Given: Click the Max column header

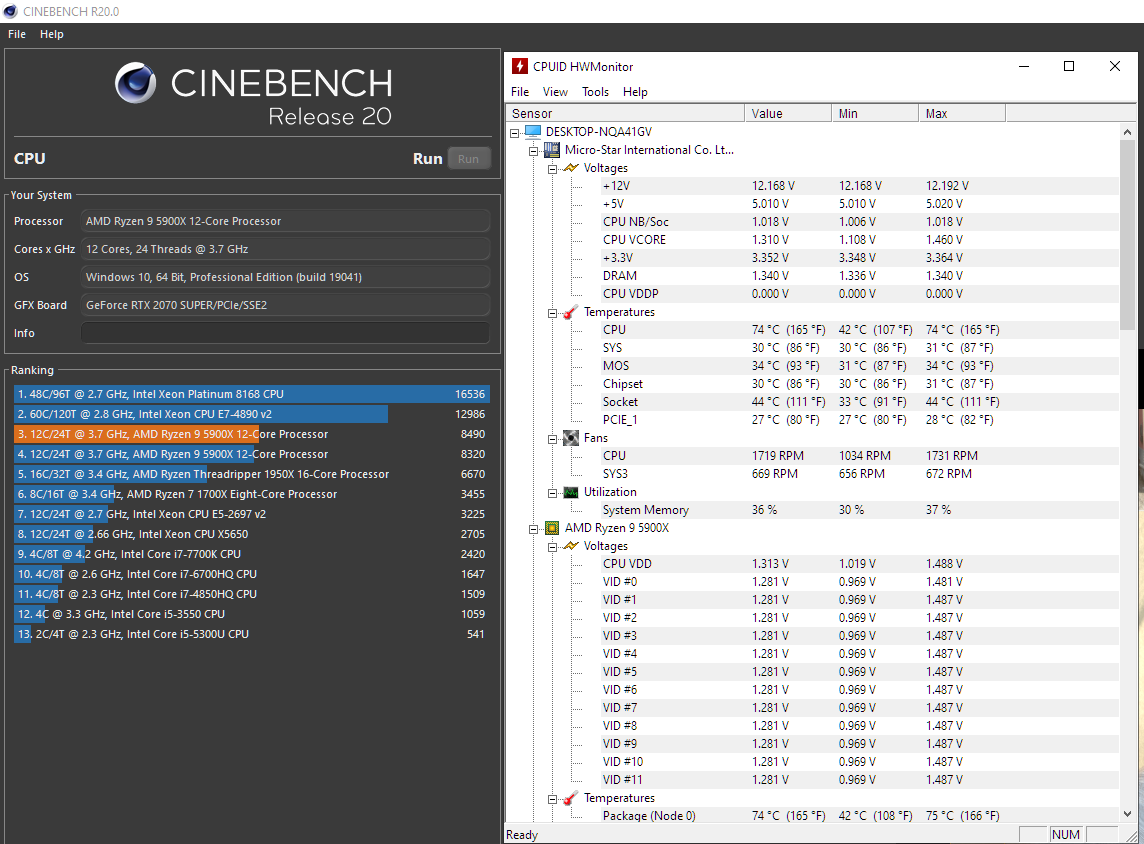Looking at the screenshot, I should tap(962, 113).
